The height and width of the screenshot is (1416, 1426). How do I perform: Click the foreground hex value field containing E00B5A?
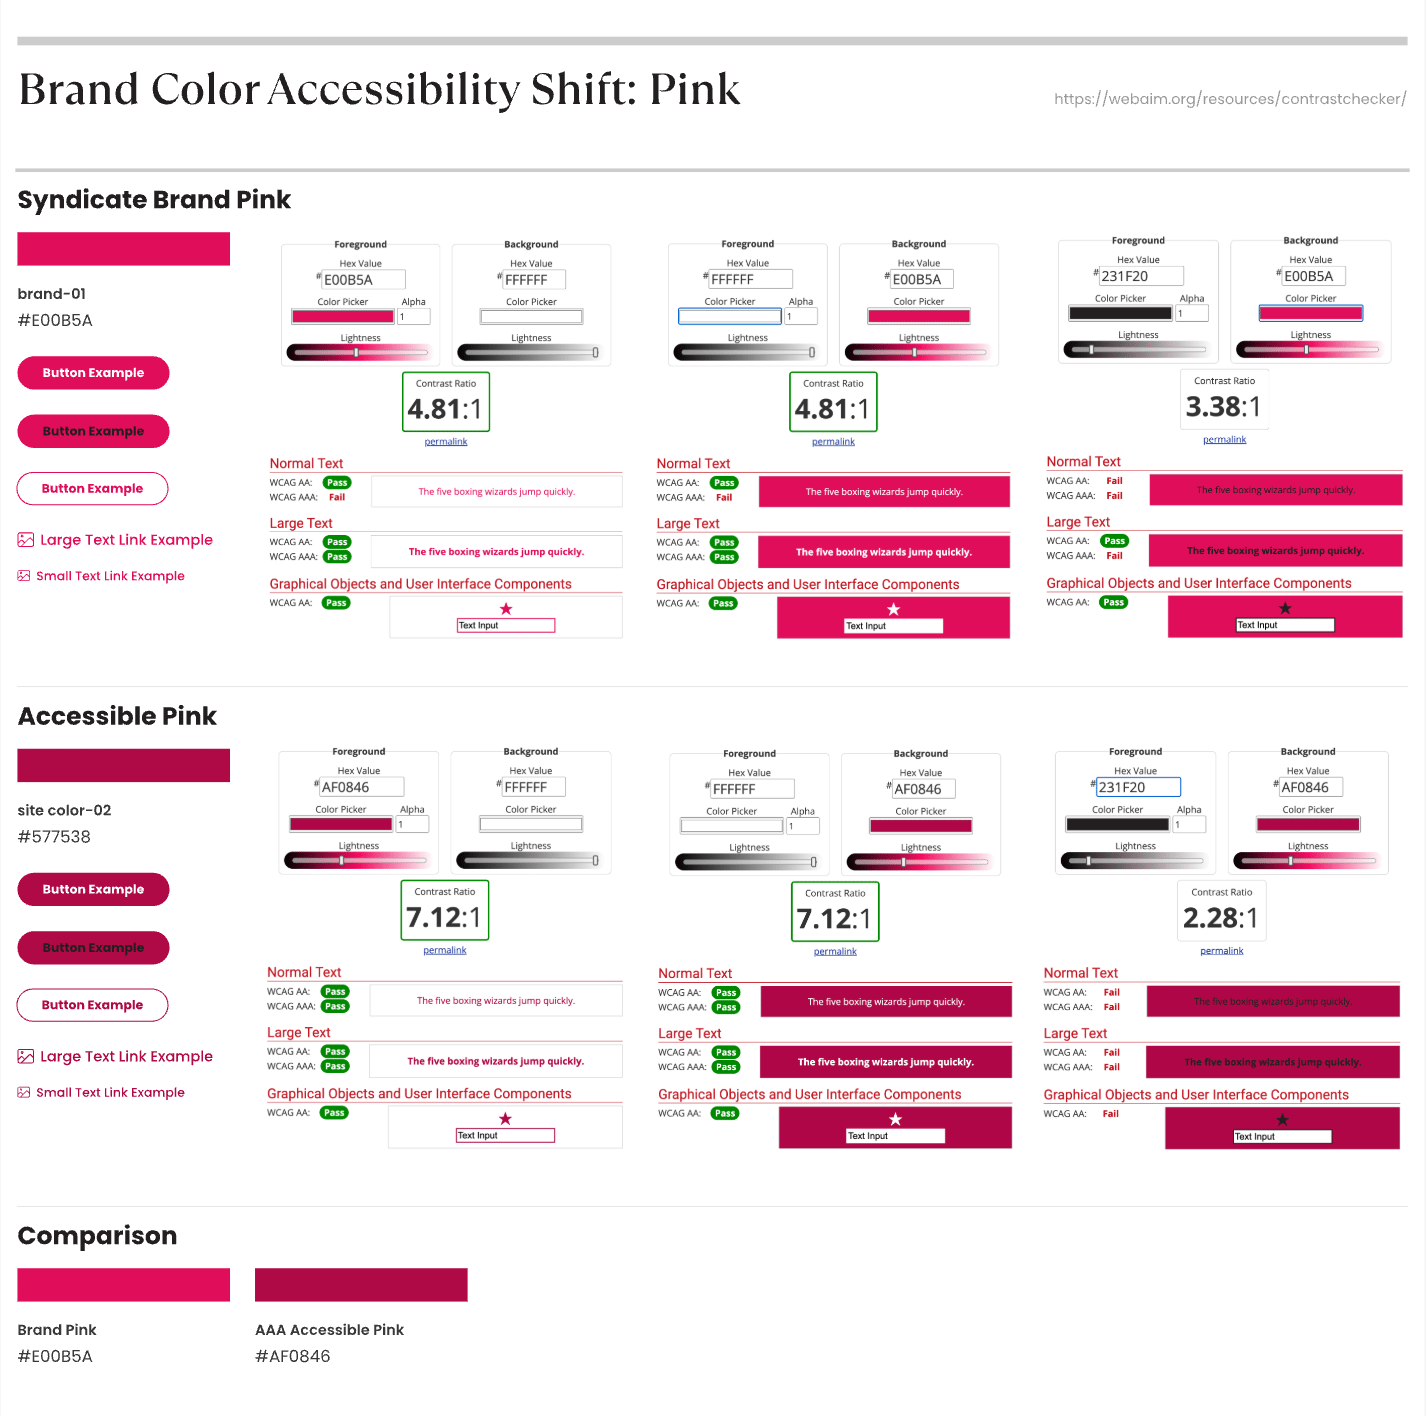click(363, 280)
